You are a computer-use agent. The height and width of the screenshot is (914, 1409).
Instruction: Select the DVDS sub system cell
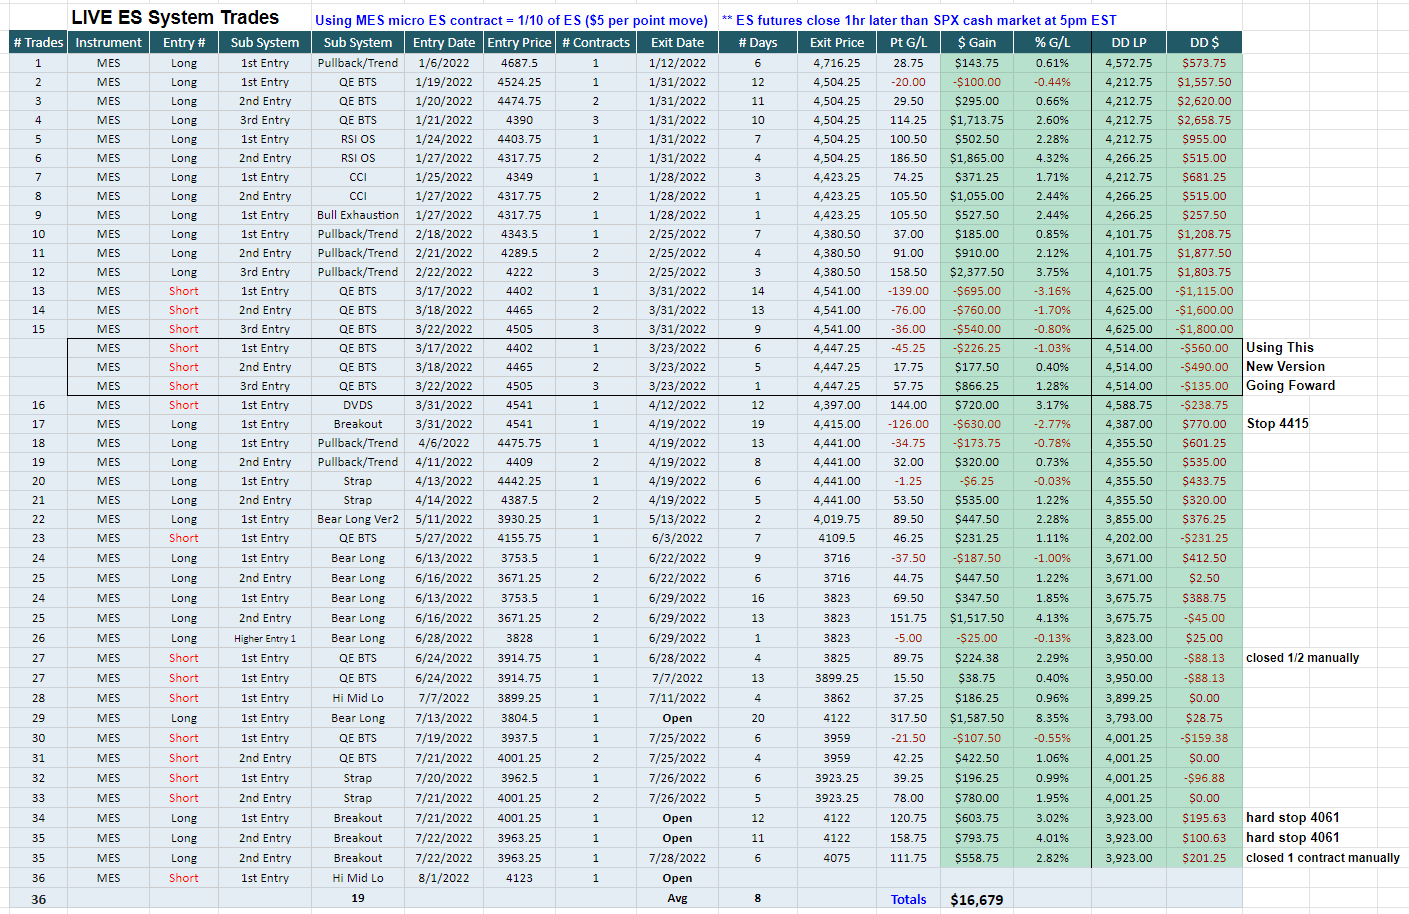click(358, 405)
